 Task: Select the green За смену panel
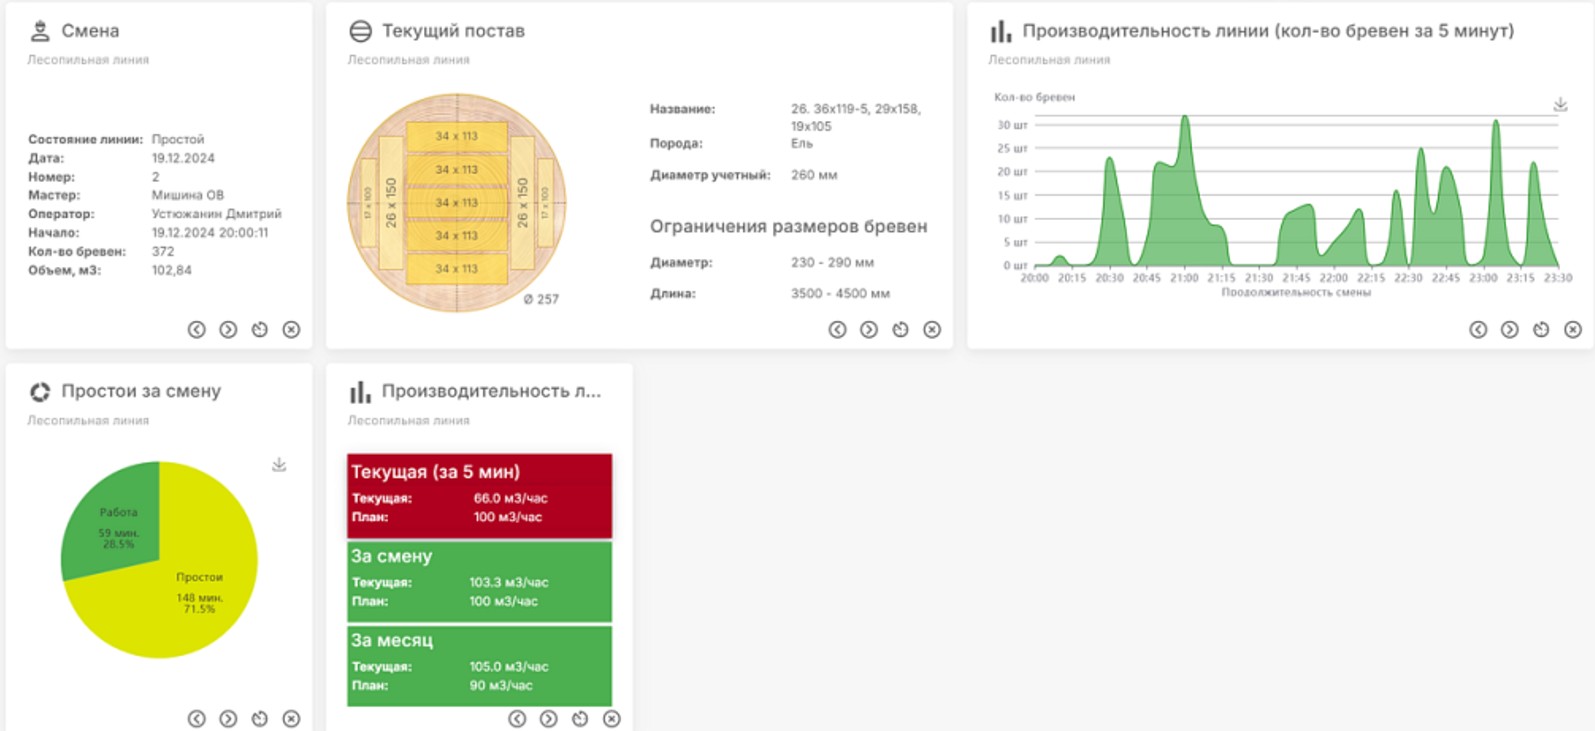coord(479,581)
